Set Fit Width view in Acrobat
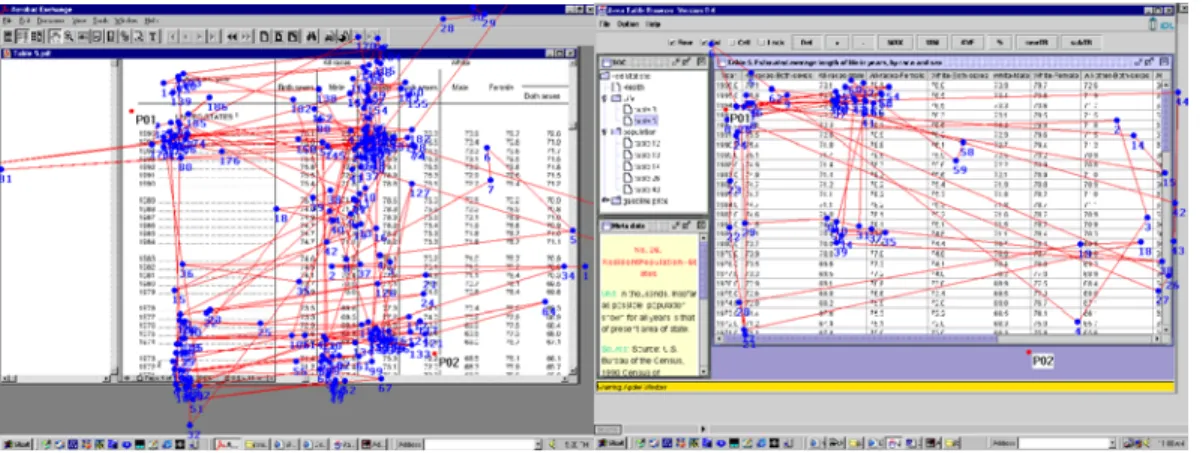 click(293, 37)
